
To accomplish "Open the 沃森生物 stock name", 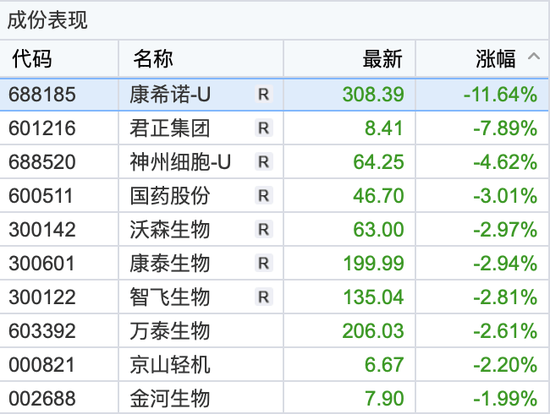I will pyautogui.click(x=170, y=230).
